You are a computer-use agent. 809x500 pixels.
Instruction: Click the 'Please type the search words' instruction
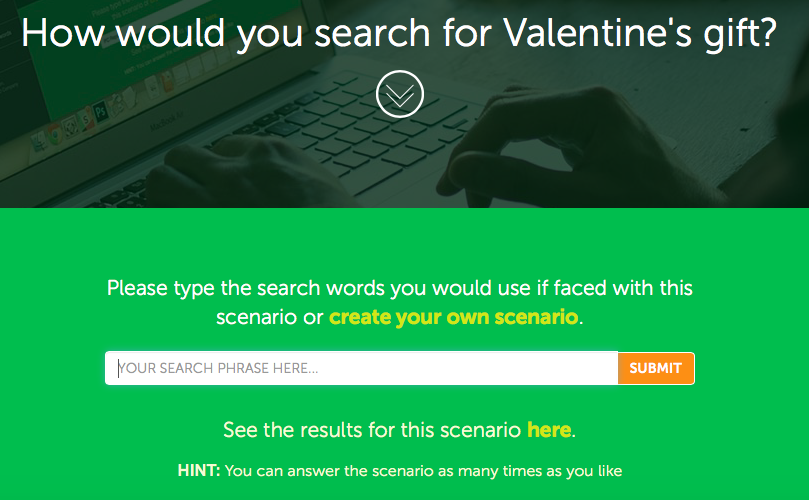point(400,302)
